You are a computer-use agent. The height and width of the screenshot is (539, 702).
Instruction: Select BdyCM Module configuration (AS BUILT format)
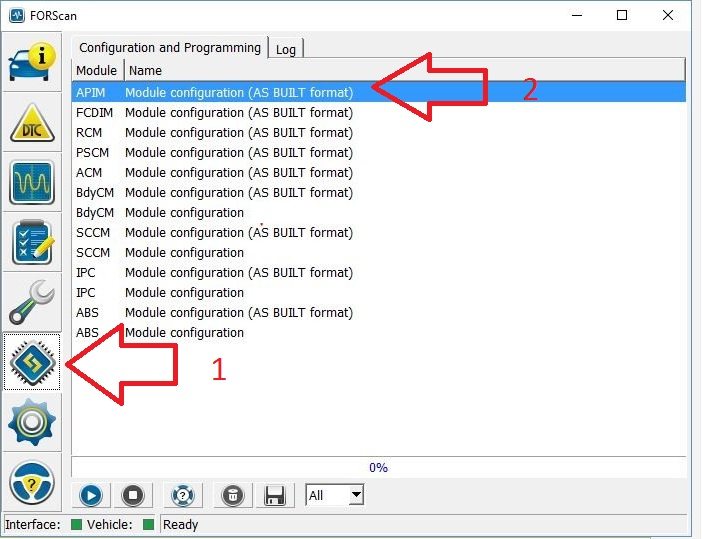click(x=379, y=192)
